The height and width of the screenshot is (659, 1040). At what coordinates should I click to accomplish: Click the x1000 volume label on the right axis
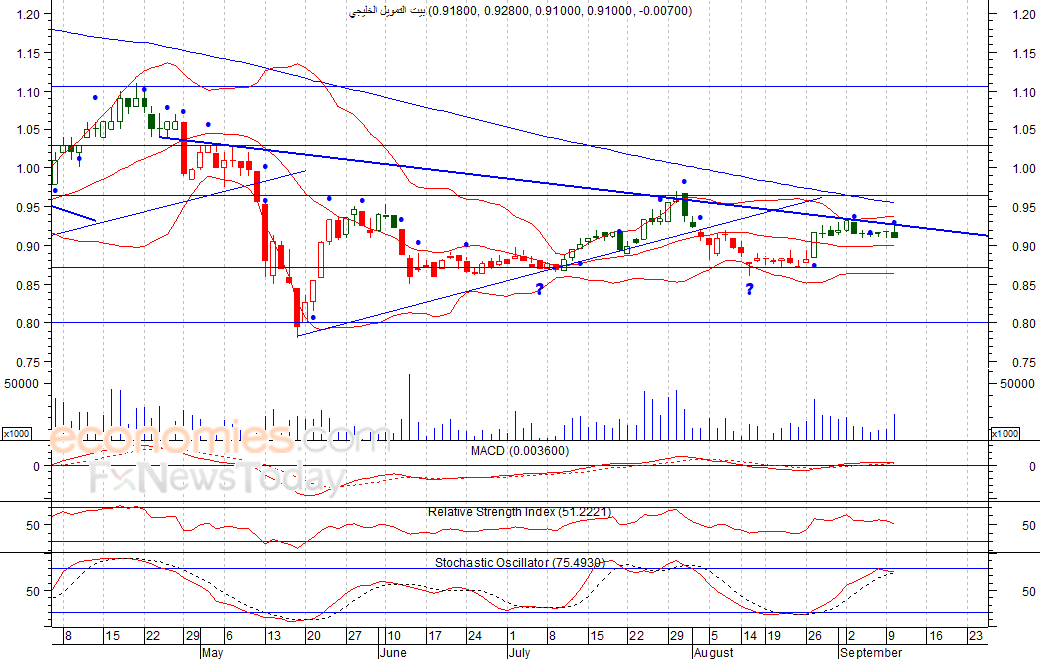tap(1004, 434)
